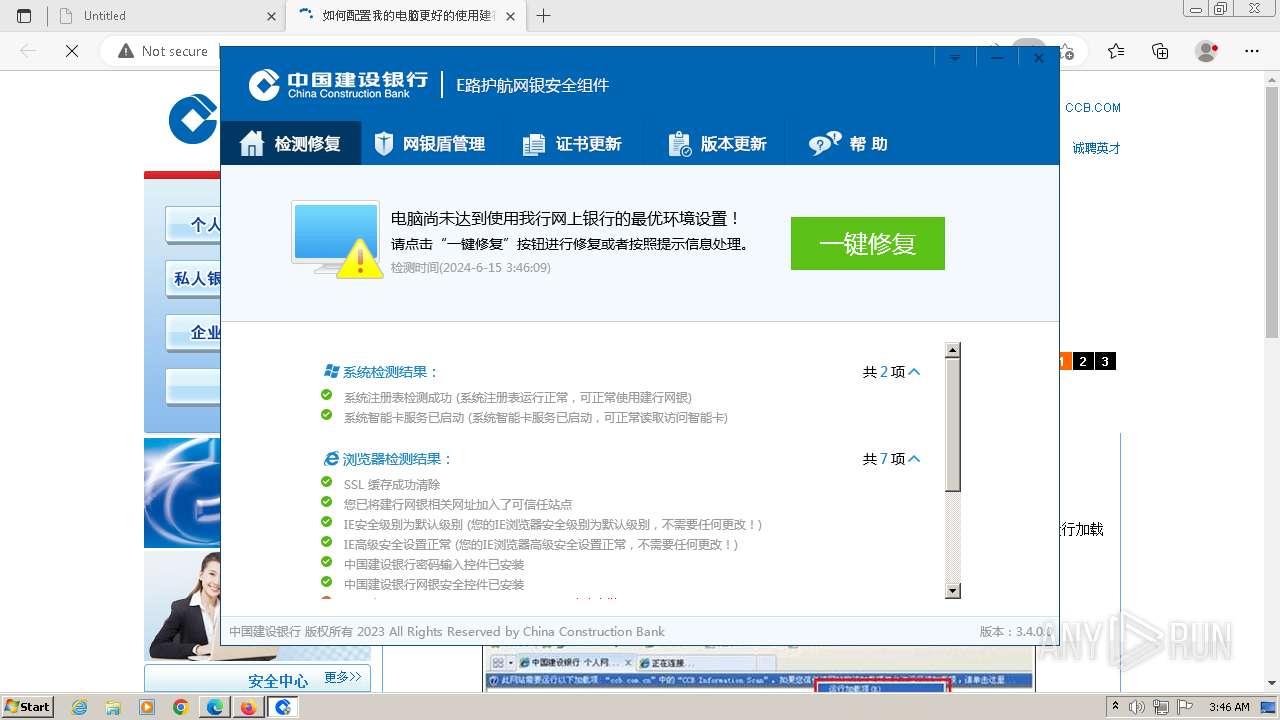Click the 诚聘英才 link on webpage

click(1096, 148)
